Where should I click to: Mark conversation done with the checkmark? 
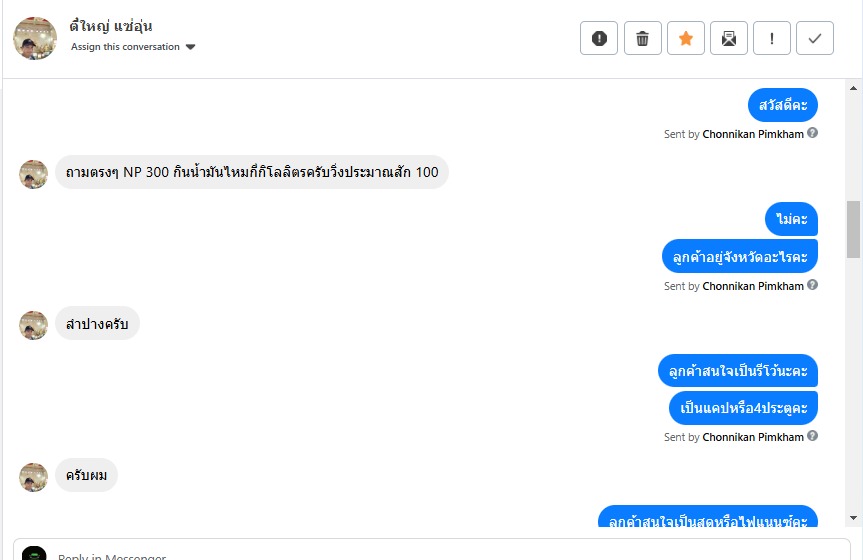pos(815,38)
